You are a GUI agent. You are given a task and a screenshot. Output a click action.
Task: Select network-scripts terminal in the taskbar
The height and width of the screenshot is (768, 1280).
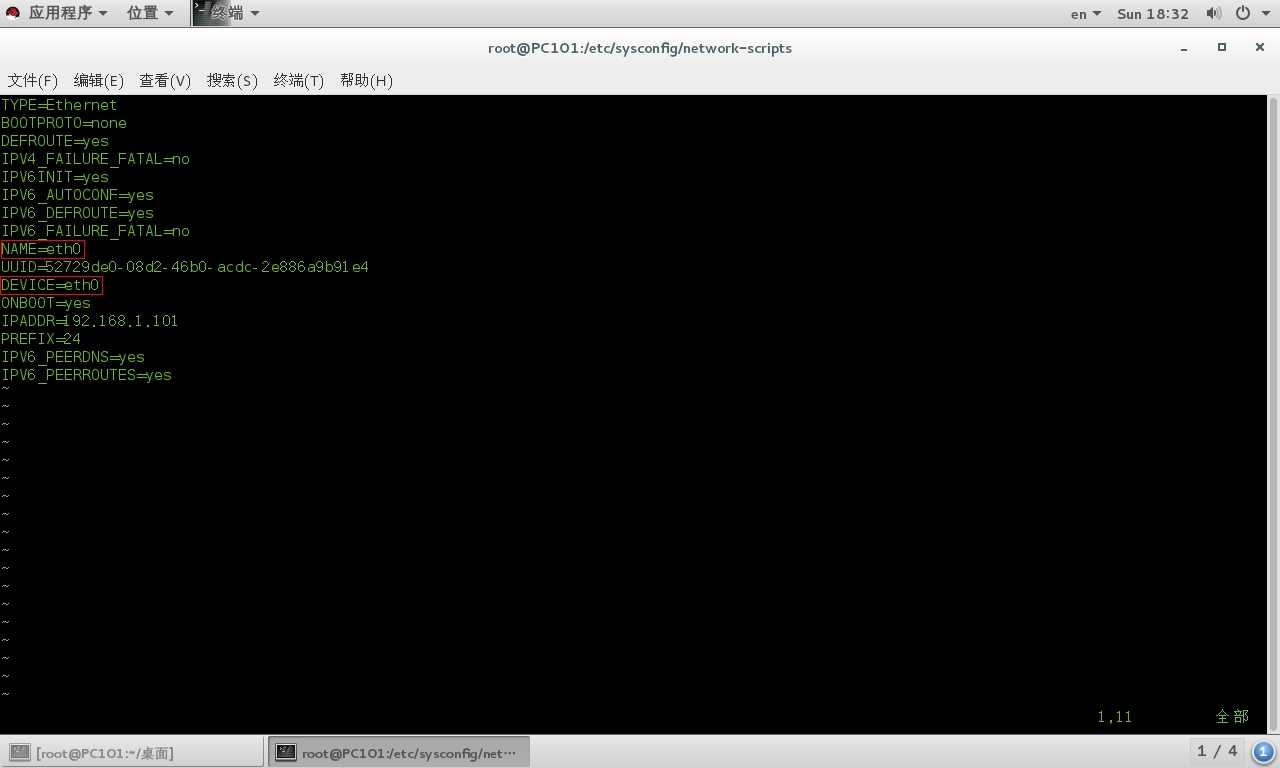click(398, 752)
